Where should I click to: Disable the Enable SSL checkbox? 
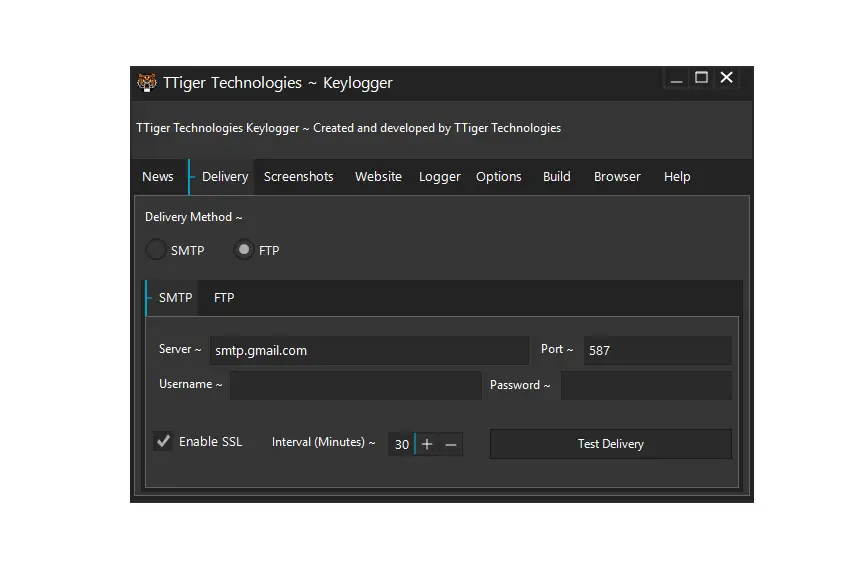(163, 440)
